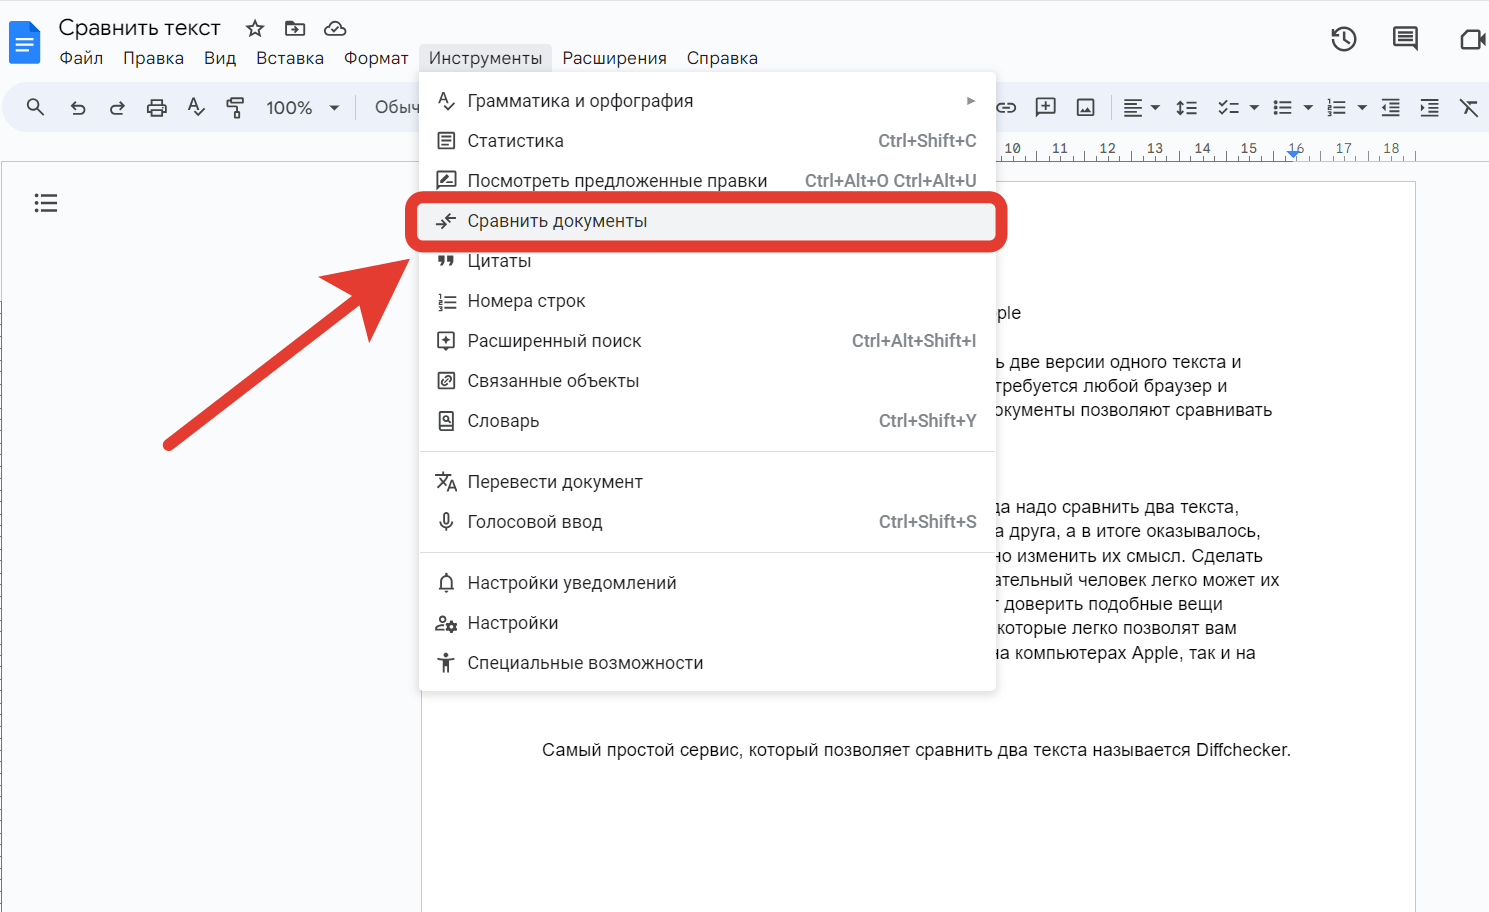This screenshot has height=912, width=1489.
Task: Click the right indent marker on ruler
Action: (x=1295, y=153)
